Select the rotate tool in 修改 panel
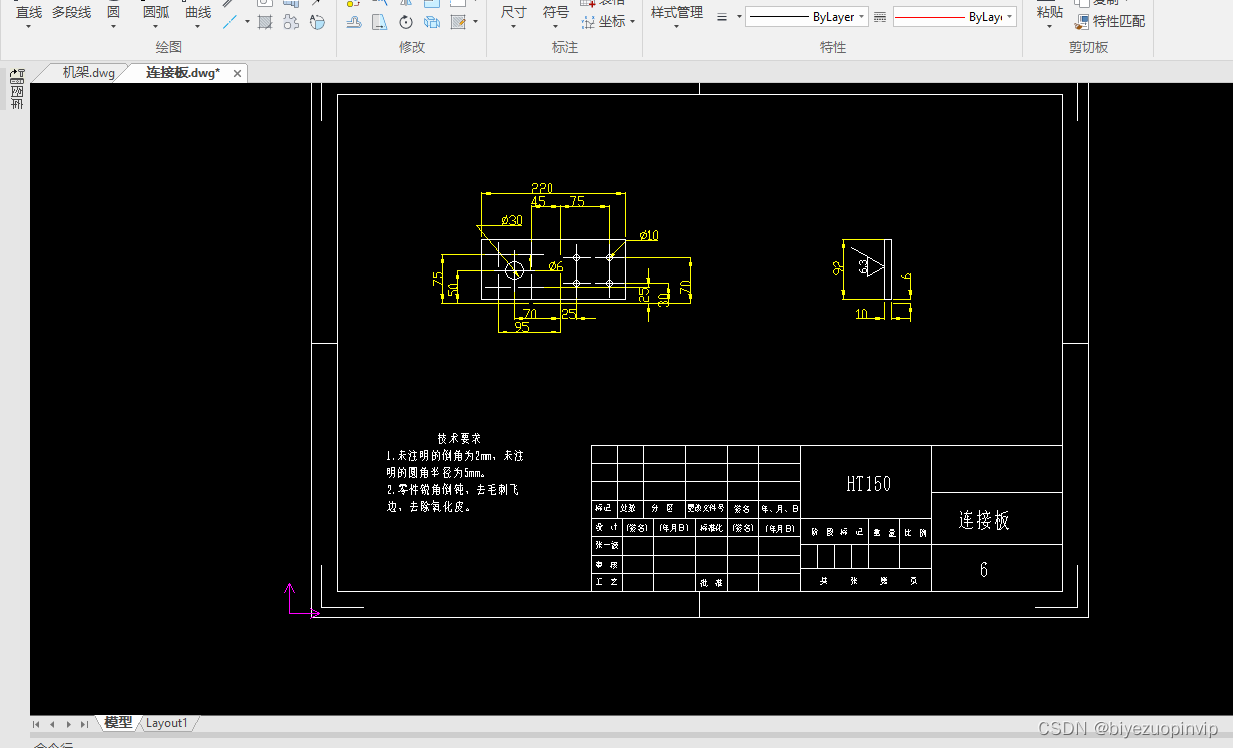Image resolution: width=1233 pixels, height=748 pixels. coord(406,21)
